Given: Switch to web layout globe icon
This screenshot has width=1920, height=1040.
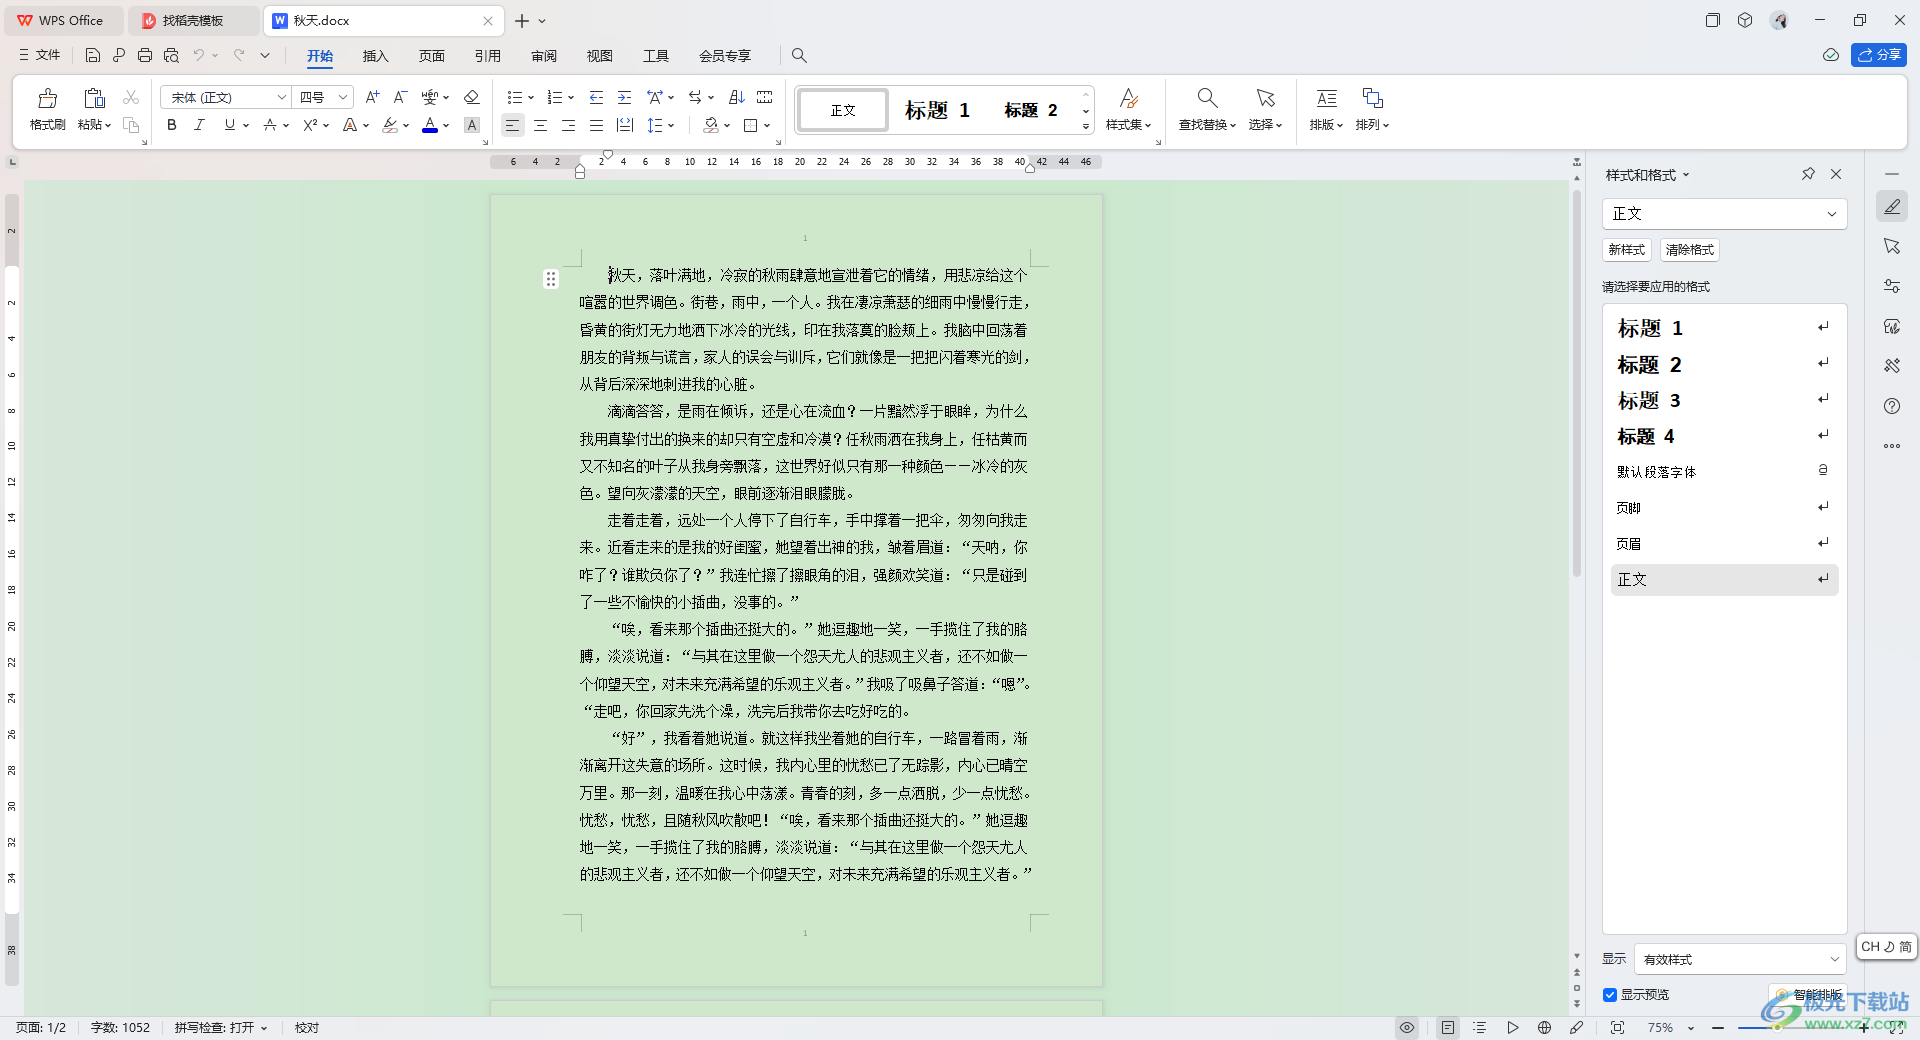Looking at the screenshot, I should coord(1544,1028).
